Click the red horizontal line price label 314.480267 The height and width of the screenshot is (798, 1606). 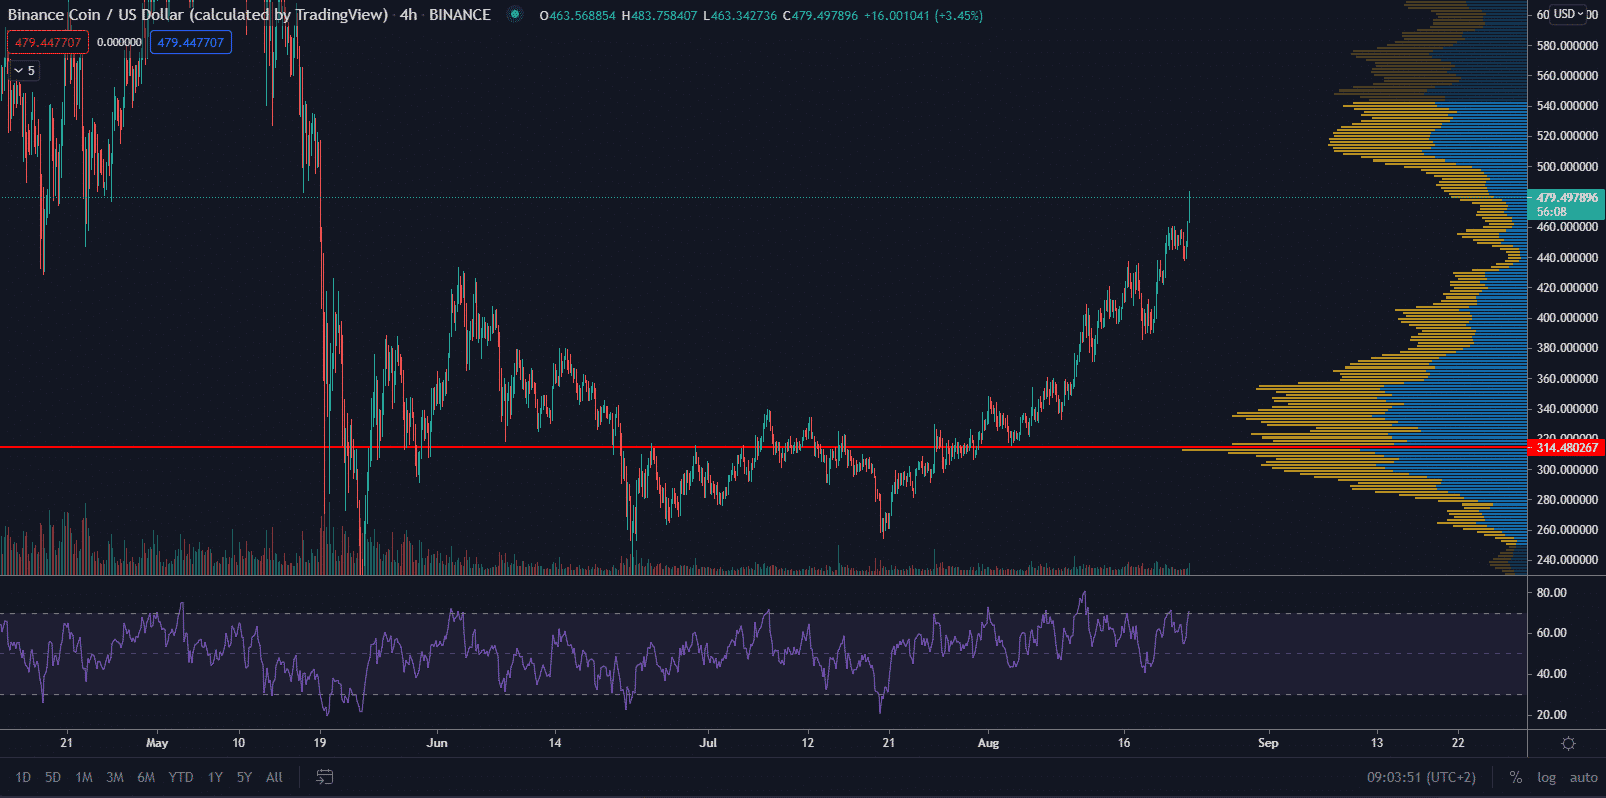click(1566, 447)
